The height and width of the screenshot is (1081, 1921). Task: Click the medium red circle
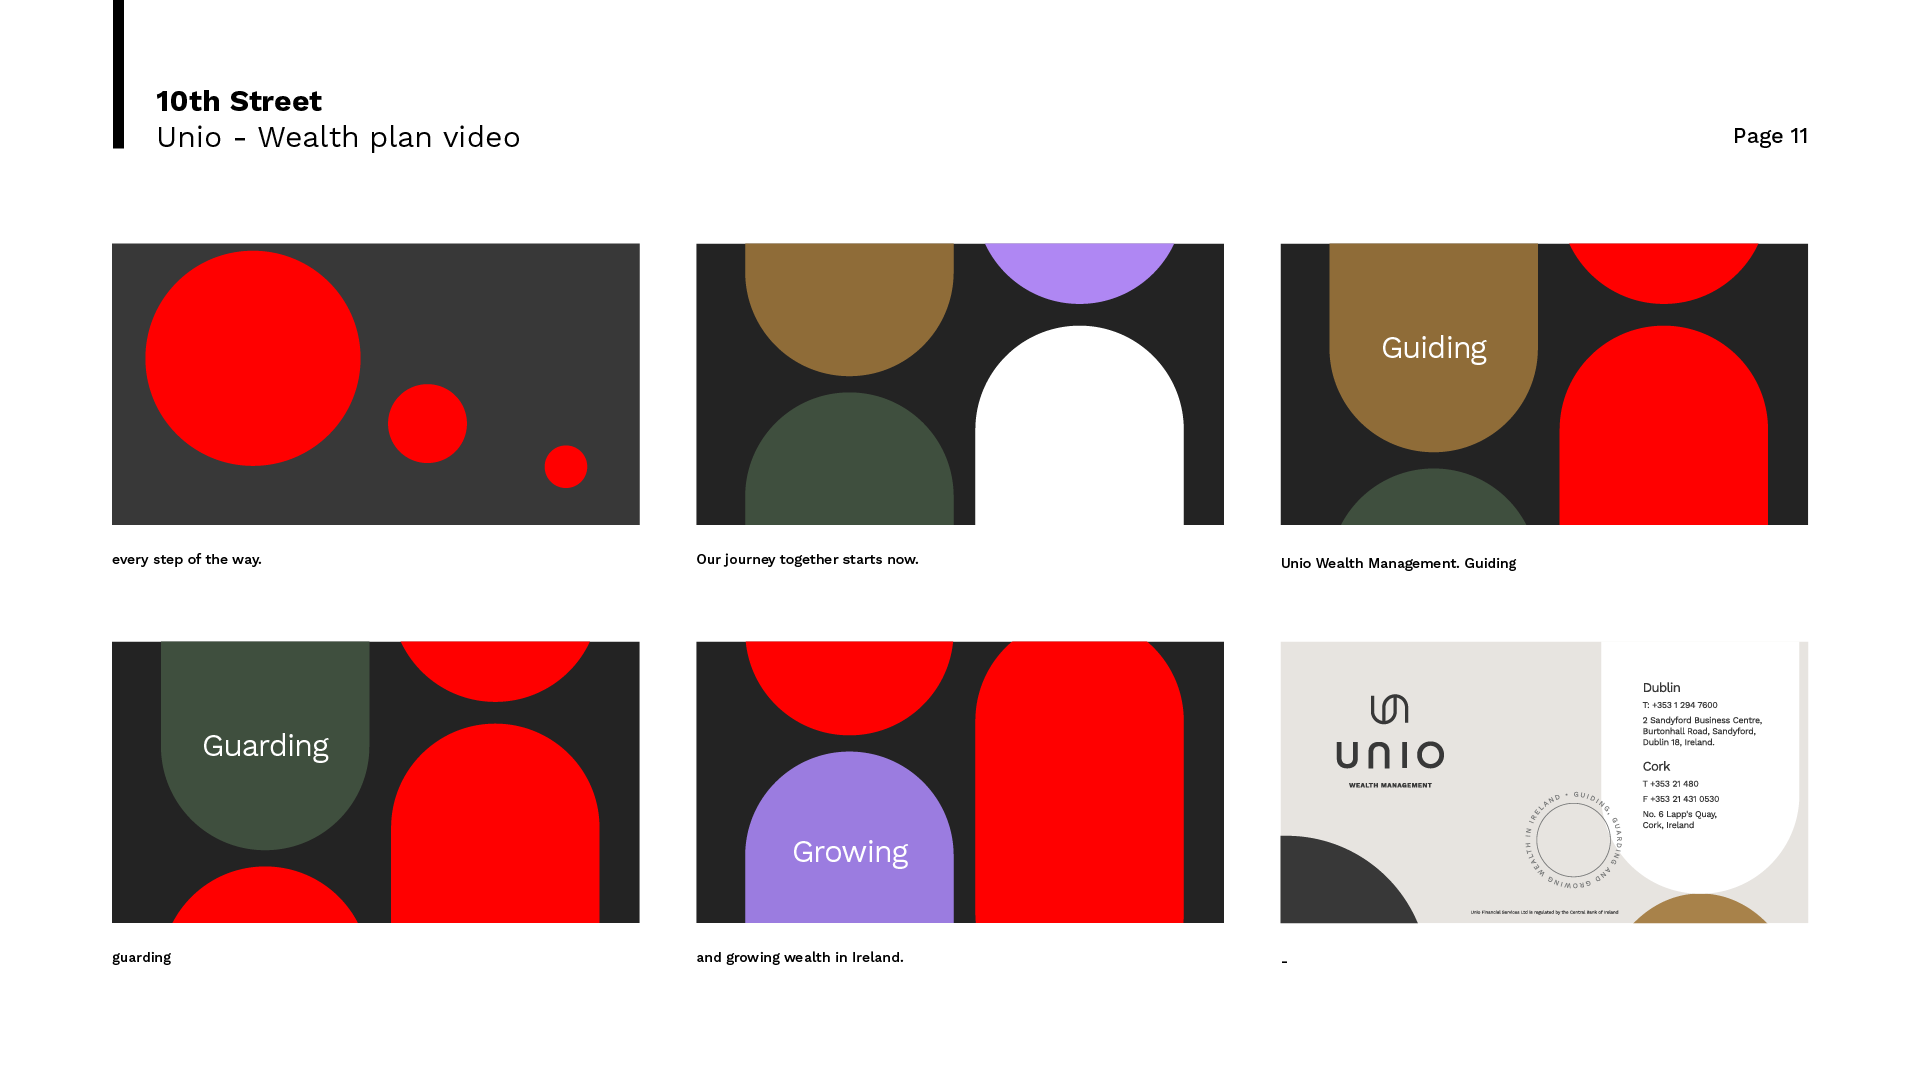427,424
